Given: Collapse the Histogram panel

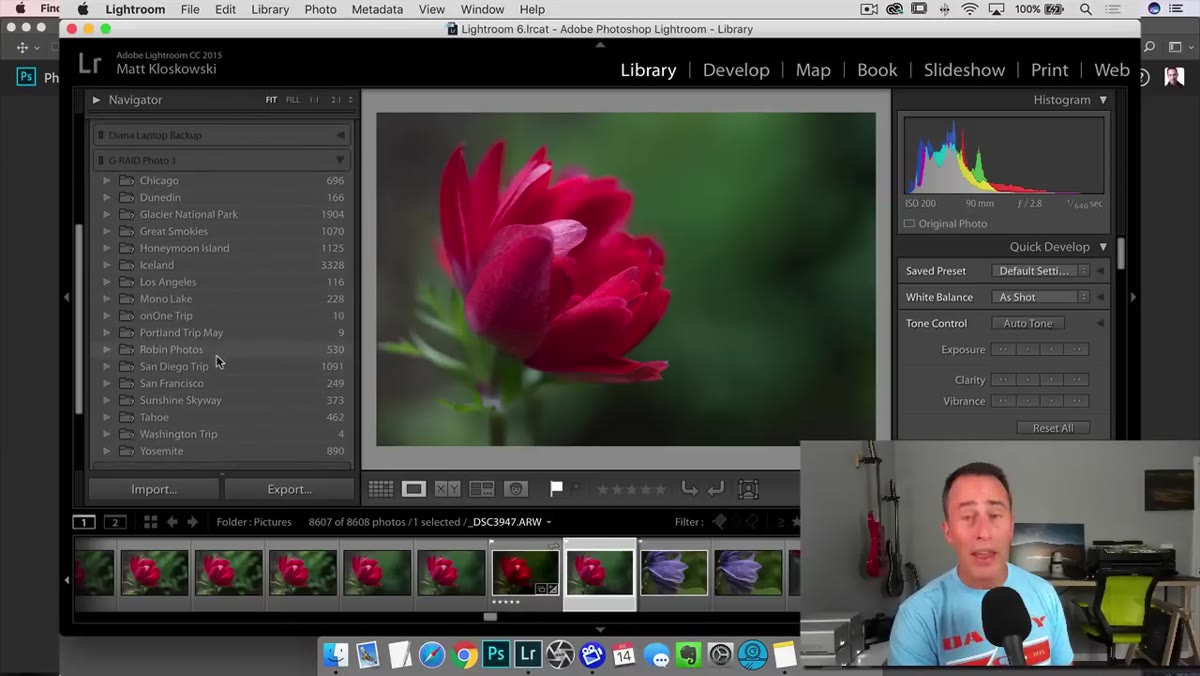Looking at the screenshot, I should tap(1103, 100).
